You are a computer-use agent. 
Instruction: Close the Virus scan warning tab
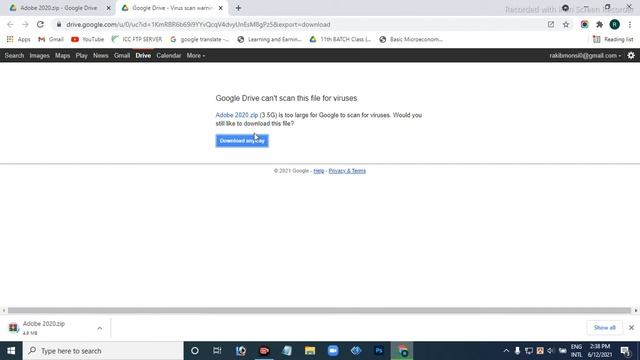click(220, 8)
